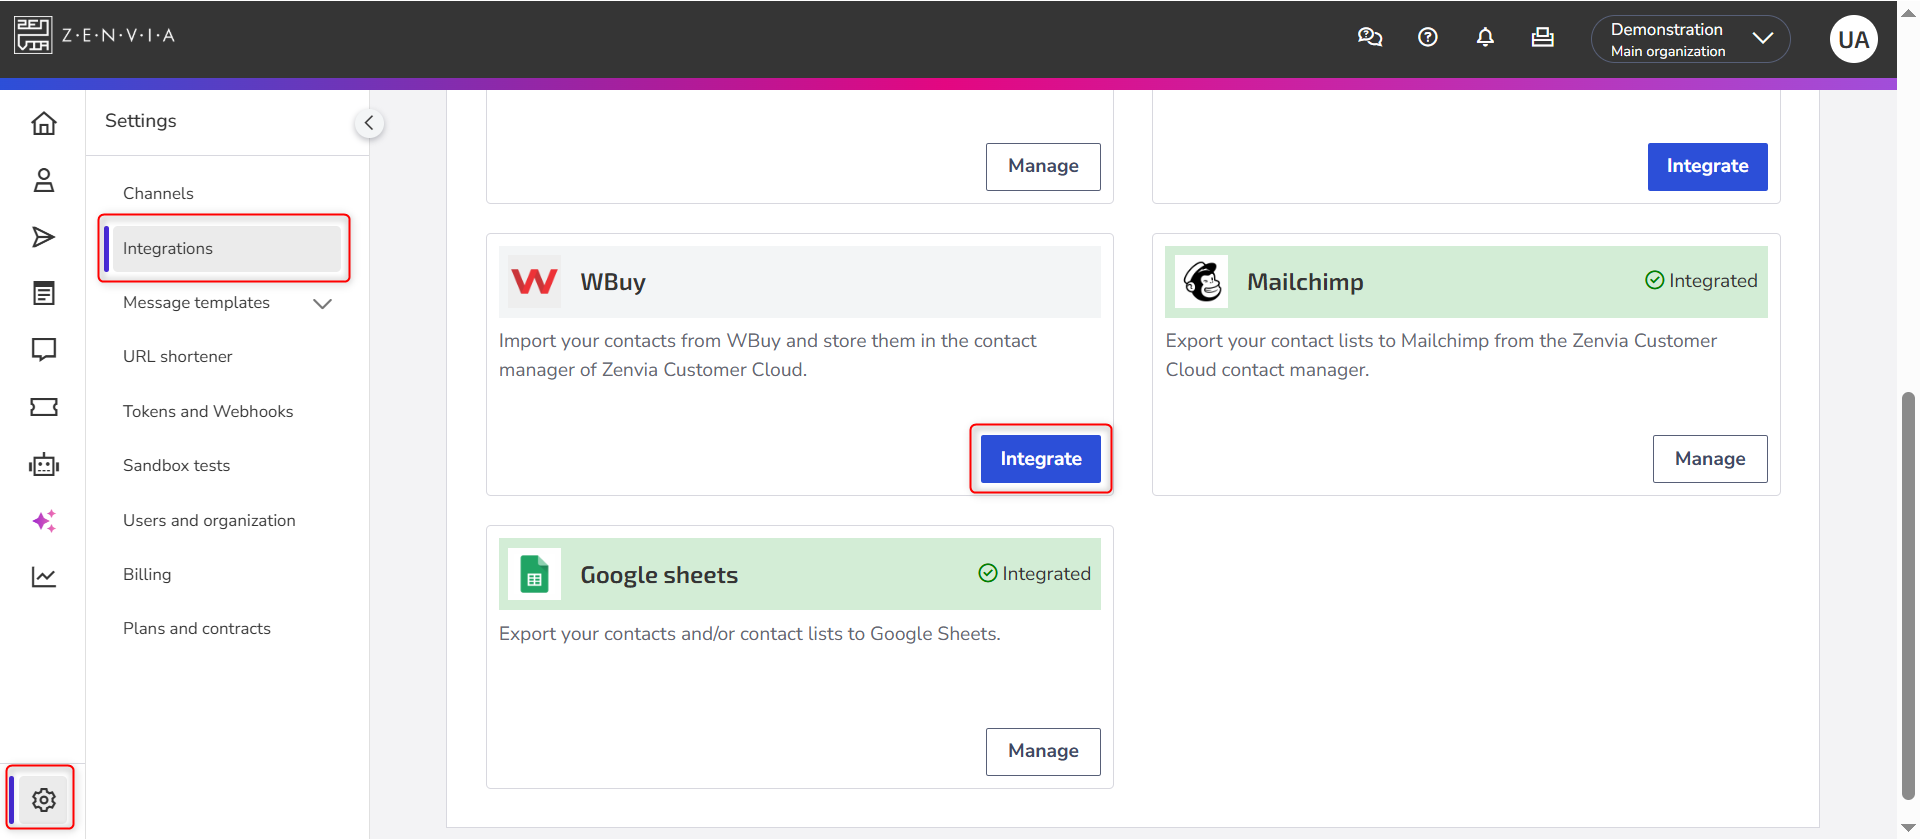This screenshot has width=1920, height=839.
Task: Open Sandbox tests settings
Action: click(176, 465)
